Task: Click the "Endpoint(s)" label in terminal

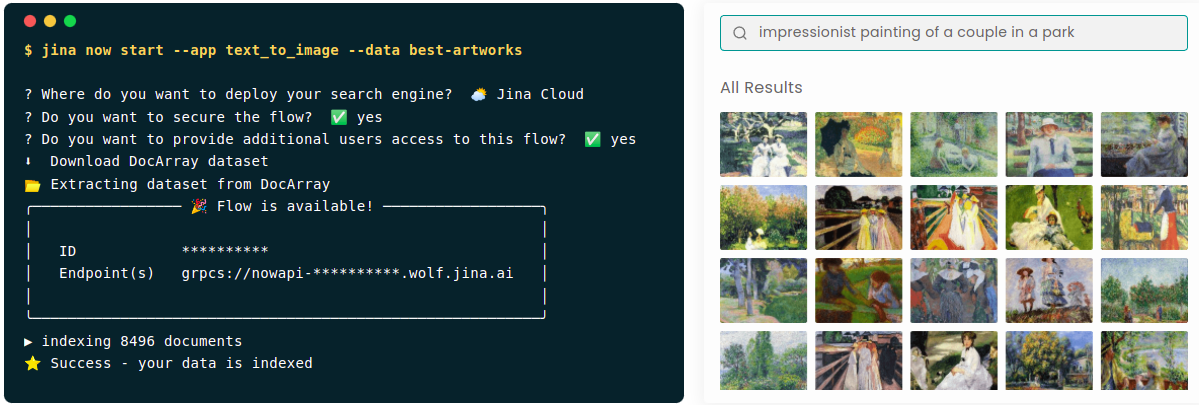Action: (106, 273)
